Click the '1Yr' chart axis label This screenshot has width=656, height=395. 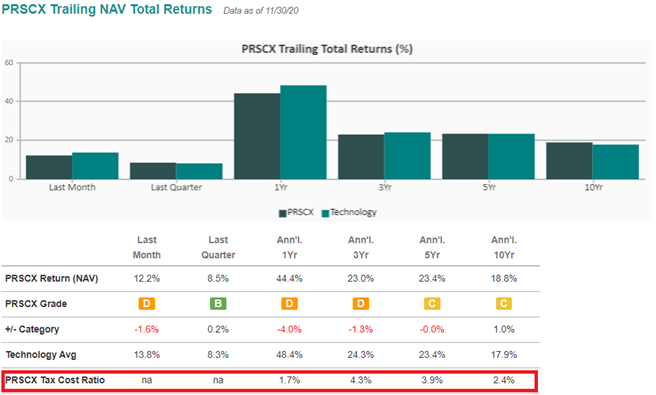coord(281,187)
